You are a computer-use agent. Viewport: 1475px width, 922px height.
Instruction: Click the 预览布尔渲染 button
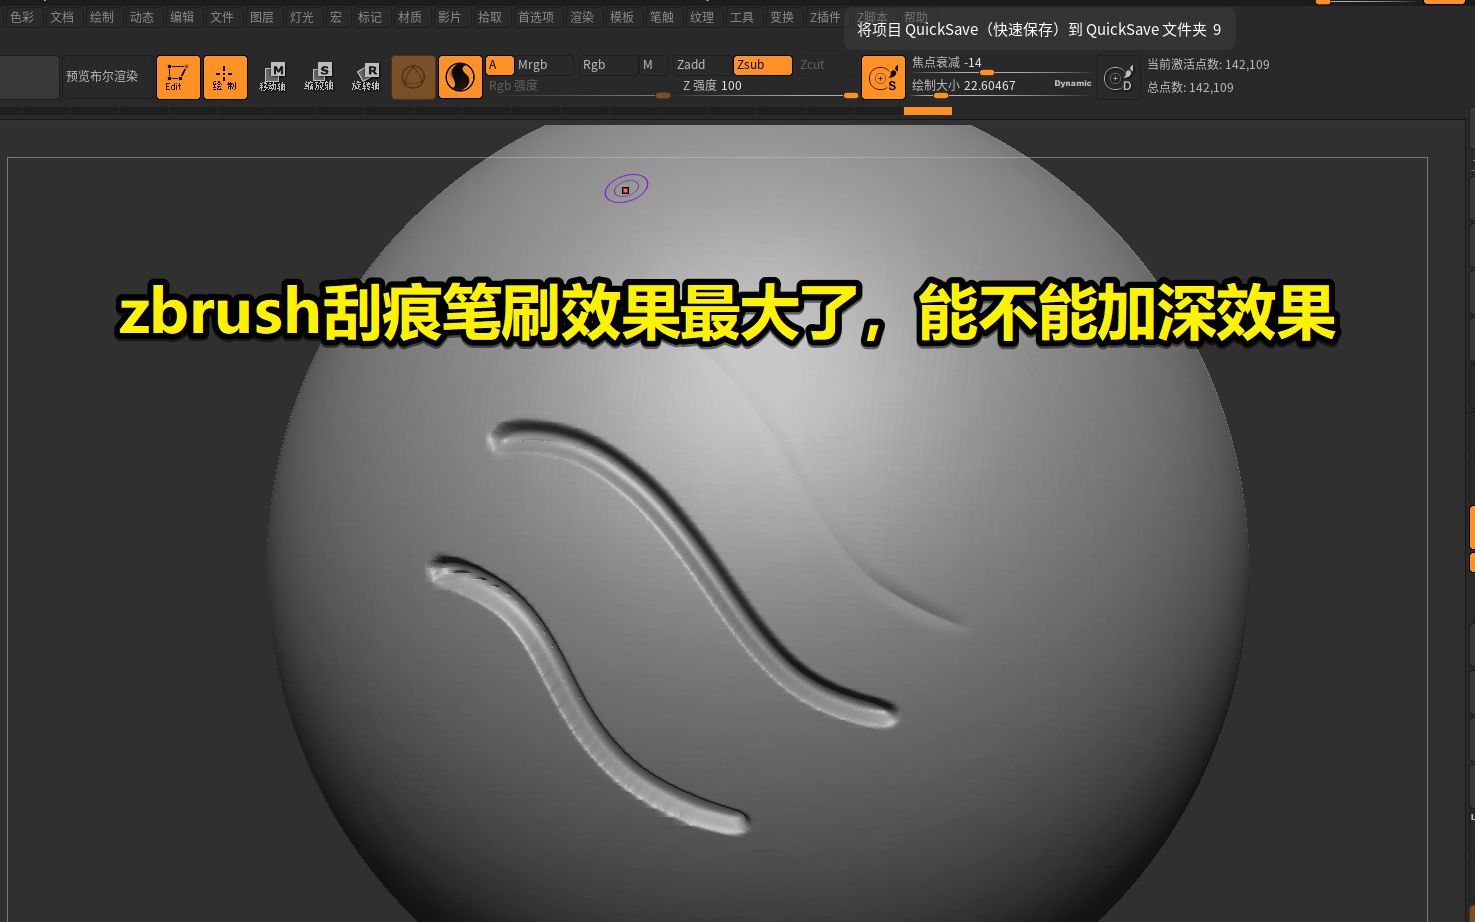[x=103, y=76]
